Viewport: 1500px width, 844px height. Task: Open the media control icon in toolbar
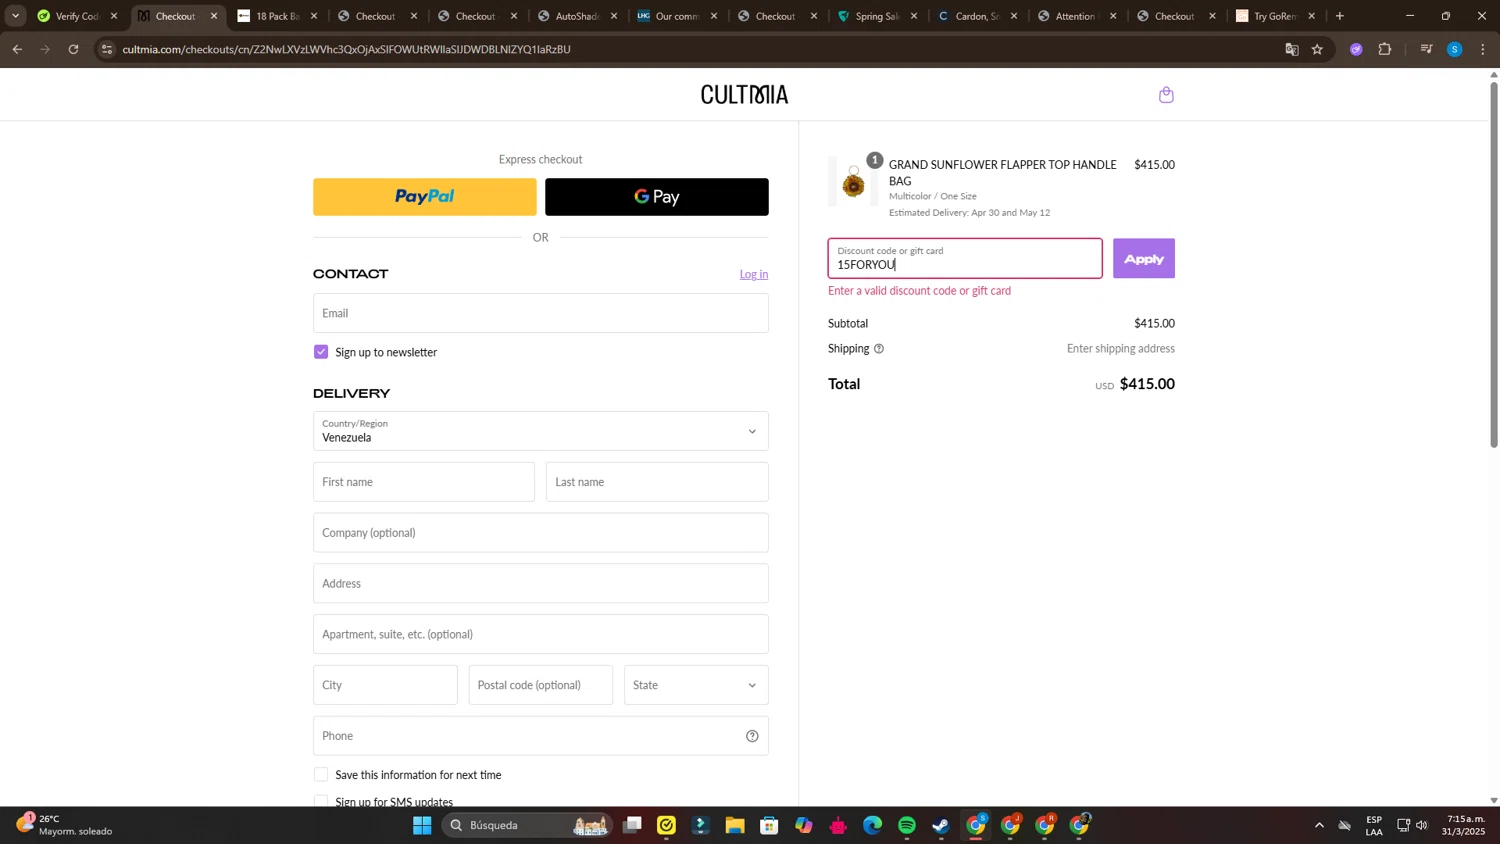1427,49
